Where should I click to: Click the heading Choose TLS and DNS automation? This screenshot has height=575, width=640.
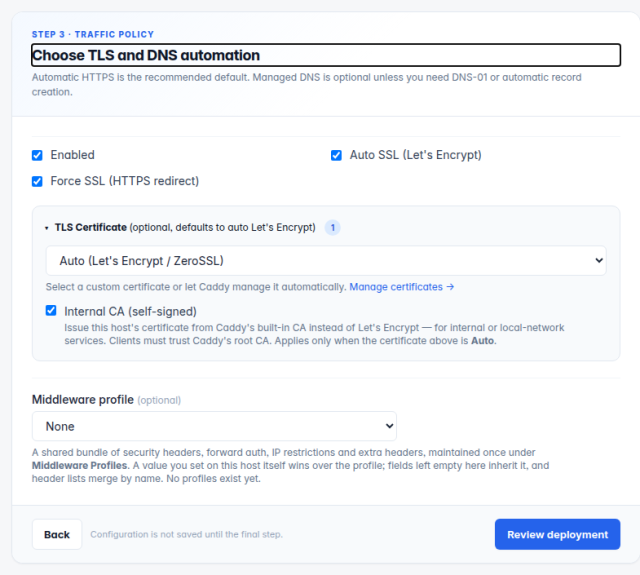point(326,55)
